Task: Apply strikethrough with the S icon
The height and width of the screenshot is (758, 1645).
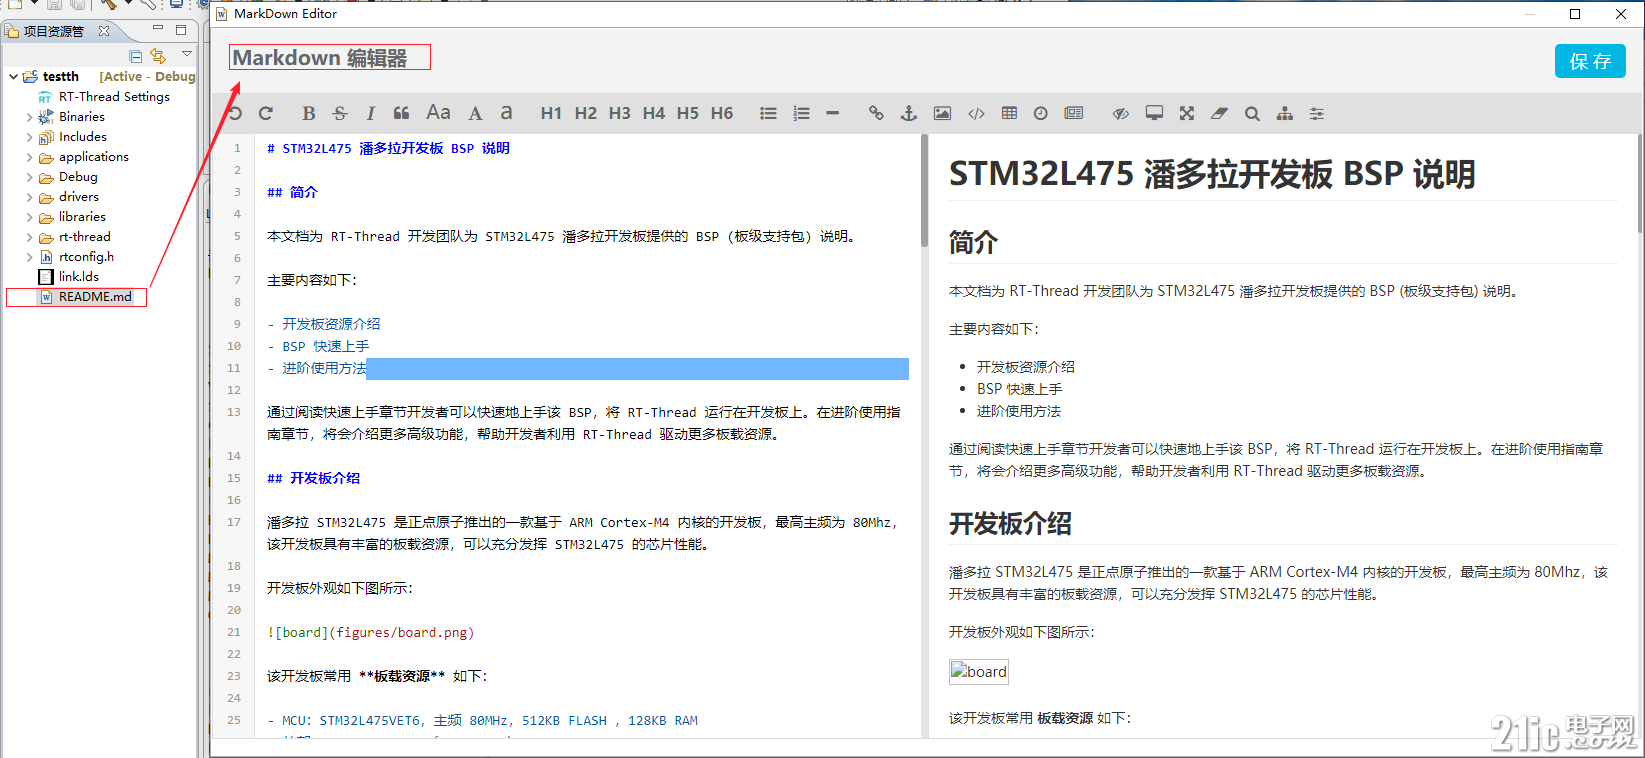Action: [340, 113]
